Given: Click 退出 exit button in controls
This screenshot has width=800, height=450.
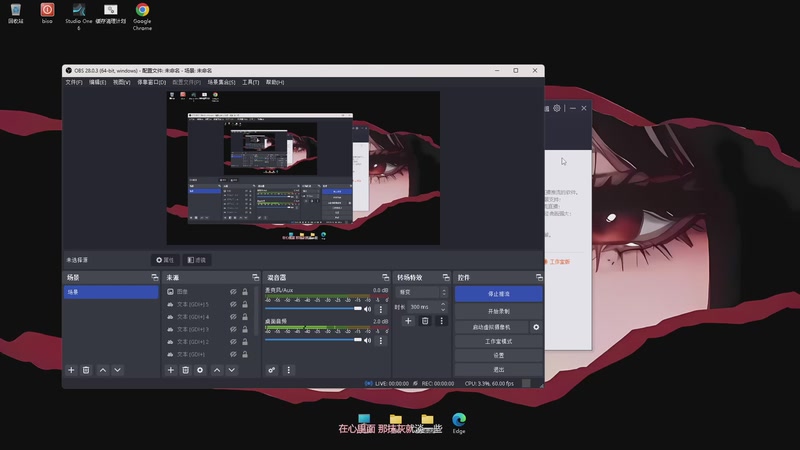Looking at the screenshot, I should click(498, 369).
